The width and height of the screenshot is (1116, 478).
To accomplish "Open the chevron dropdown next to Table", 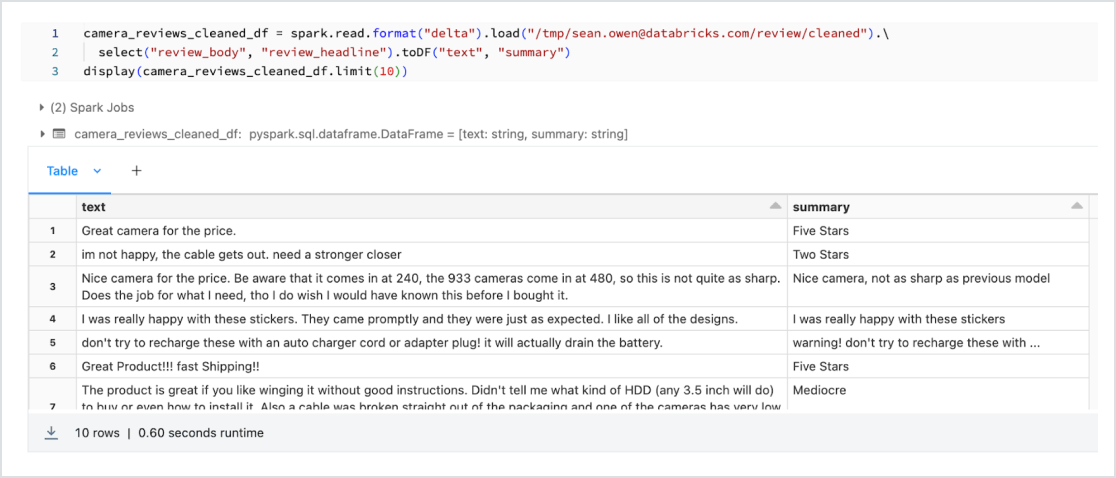I will pos(98,171).
